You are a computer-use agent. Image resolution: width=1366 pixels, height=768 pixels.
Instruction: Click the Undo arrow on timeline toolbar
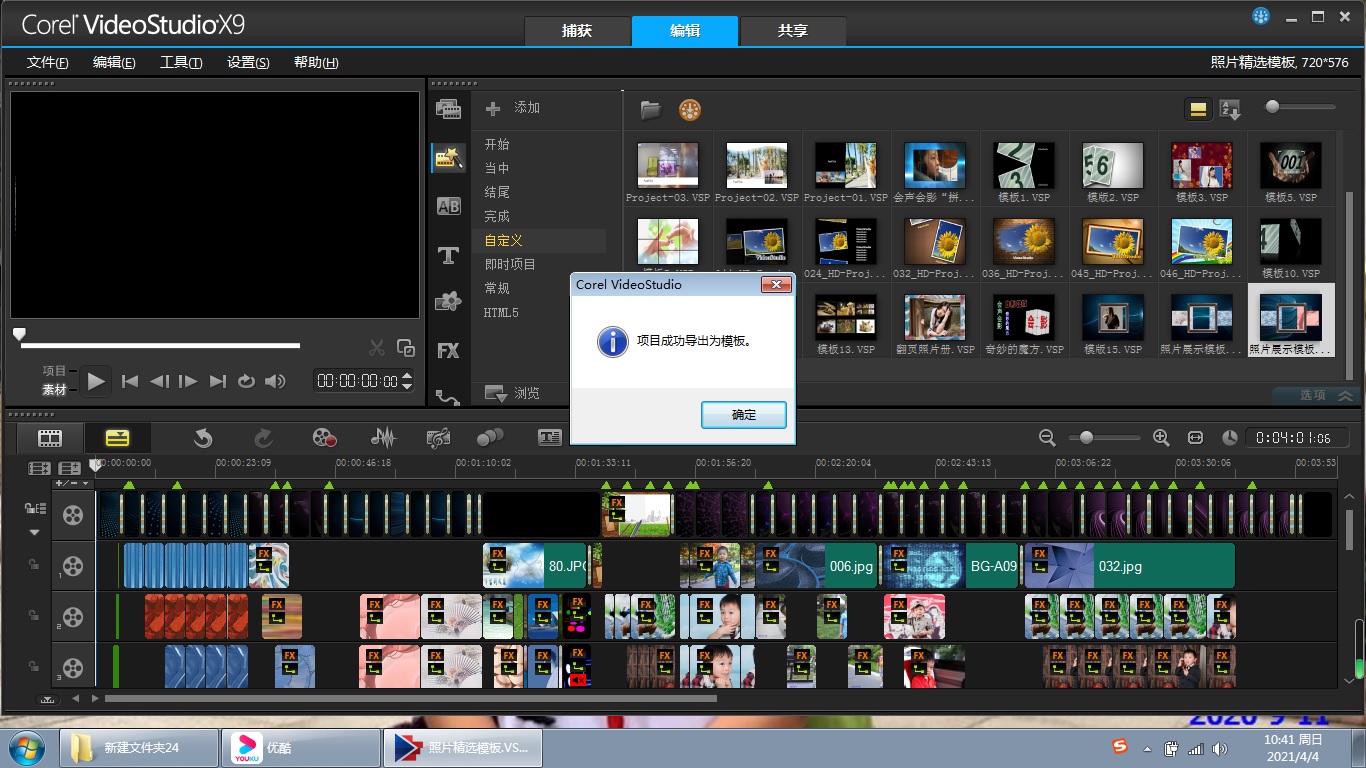(203, 438)
